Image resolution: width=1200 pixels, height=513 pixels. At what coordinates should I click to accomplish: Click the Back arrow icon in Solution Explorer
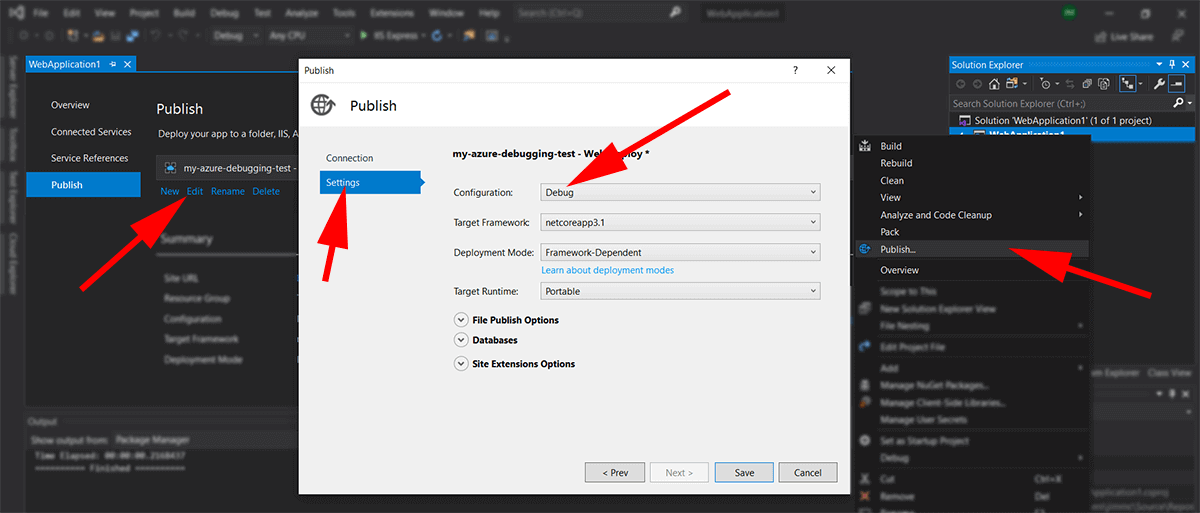point(961,84)
